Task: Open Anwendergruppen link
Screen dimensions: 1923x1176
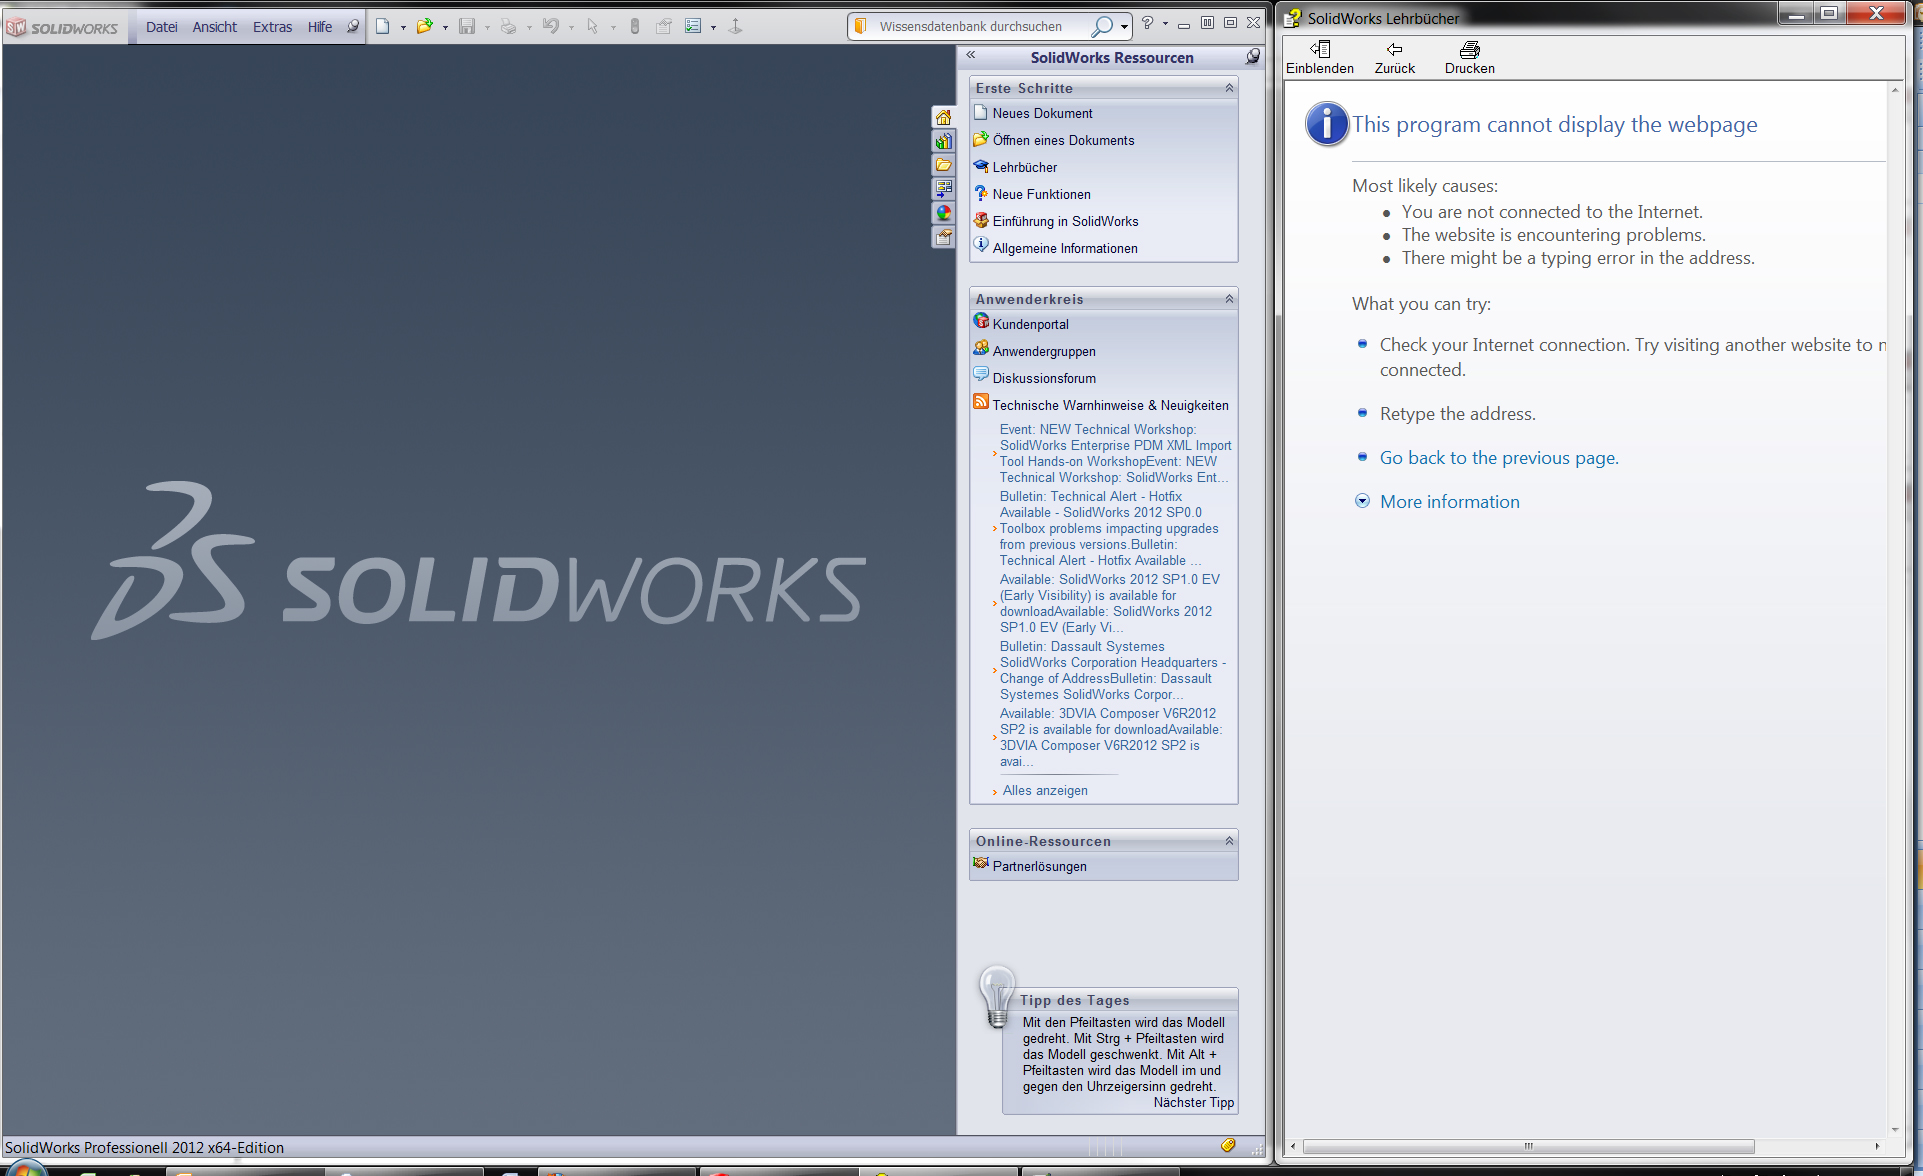Action: [x=1044, y=351]
